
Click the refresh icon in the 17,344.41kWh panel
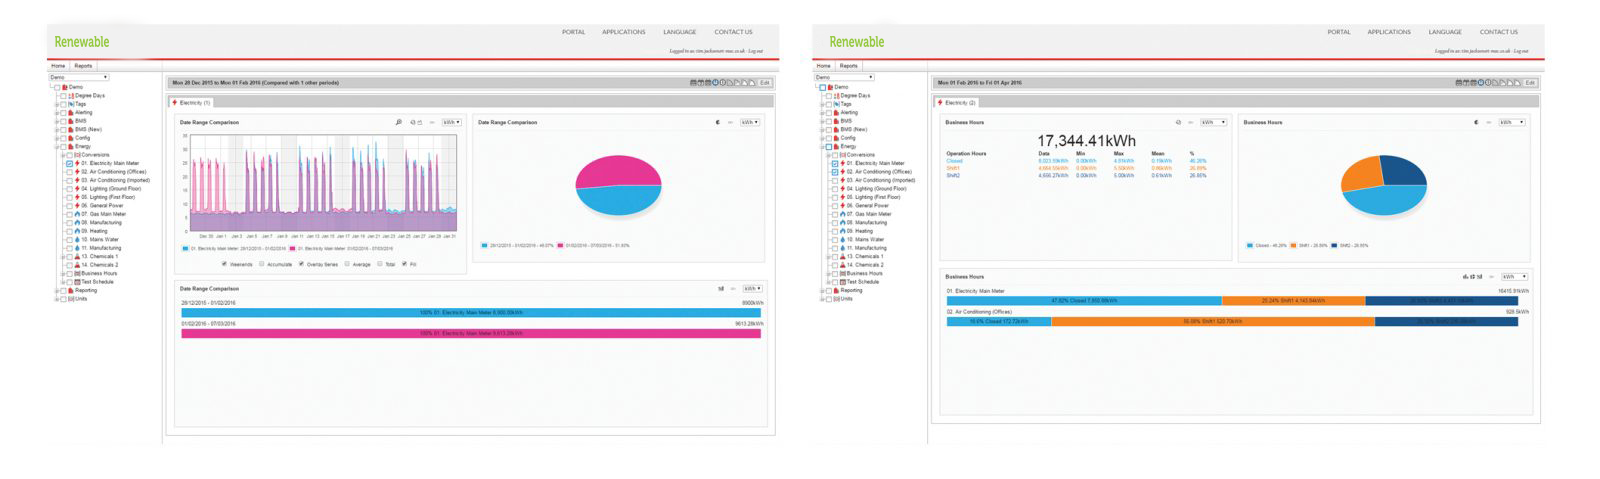point(1178,122)
